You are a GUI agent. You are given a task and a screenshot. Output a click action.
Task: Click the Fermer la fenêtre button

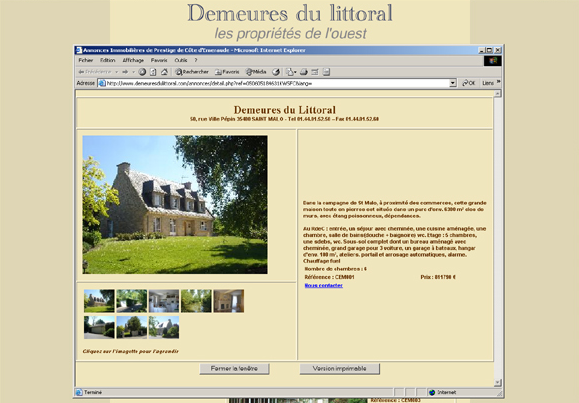[234, 369]
